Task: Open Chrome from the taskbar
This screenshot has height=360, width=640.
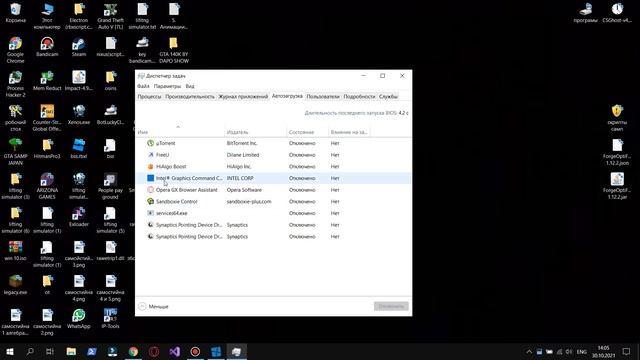Action: coord(133,351)
